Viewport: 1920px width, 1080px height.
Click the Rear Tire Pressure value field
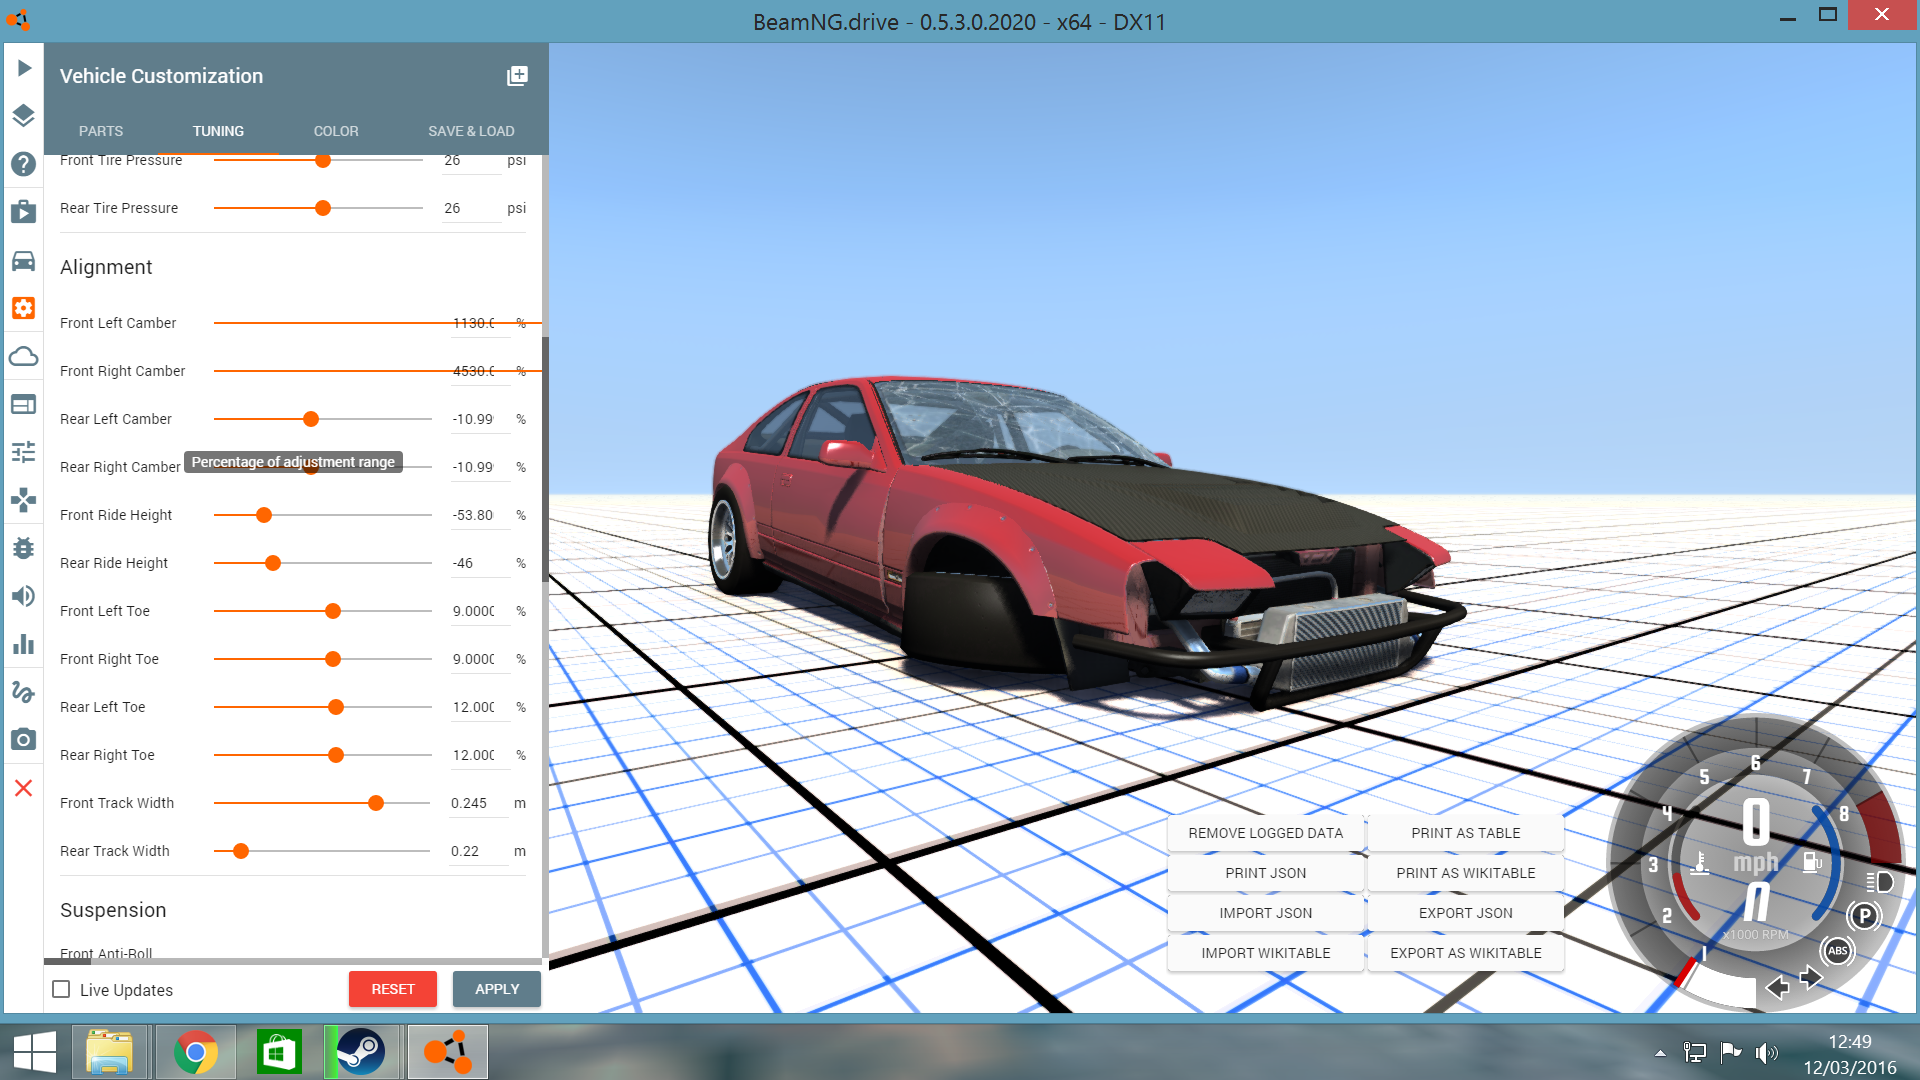(x=471, y=208)
